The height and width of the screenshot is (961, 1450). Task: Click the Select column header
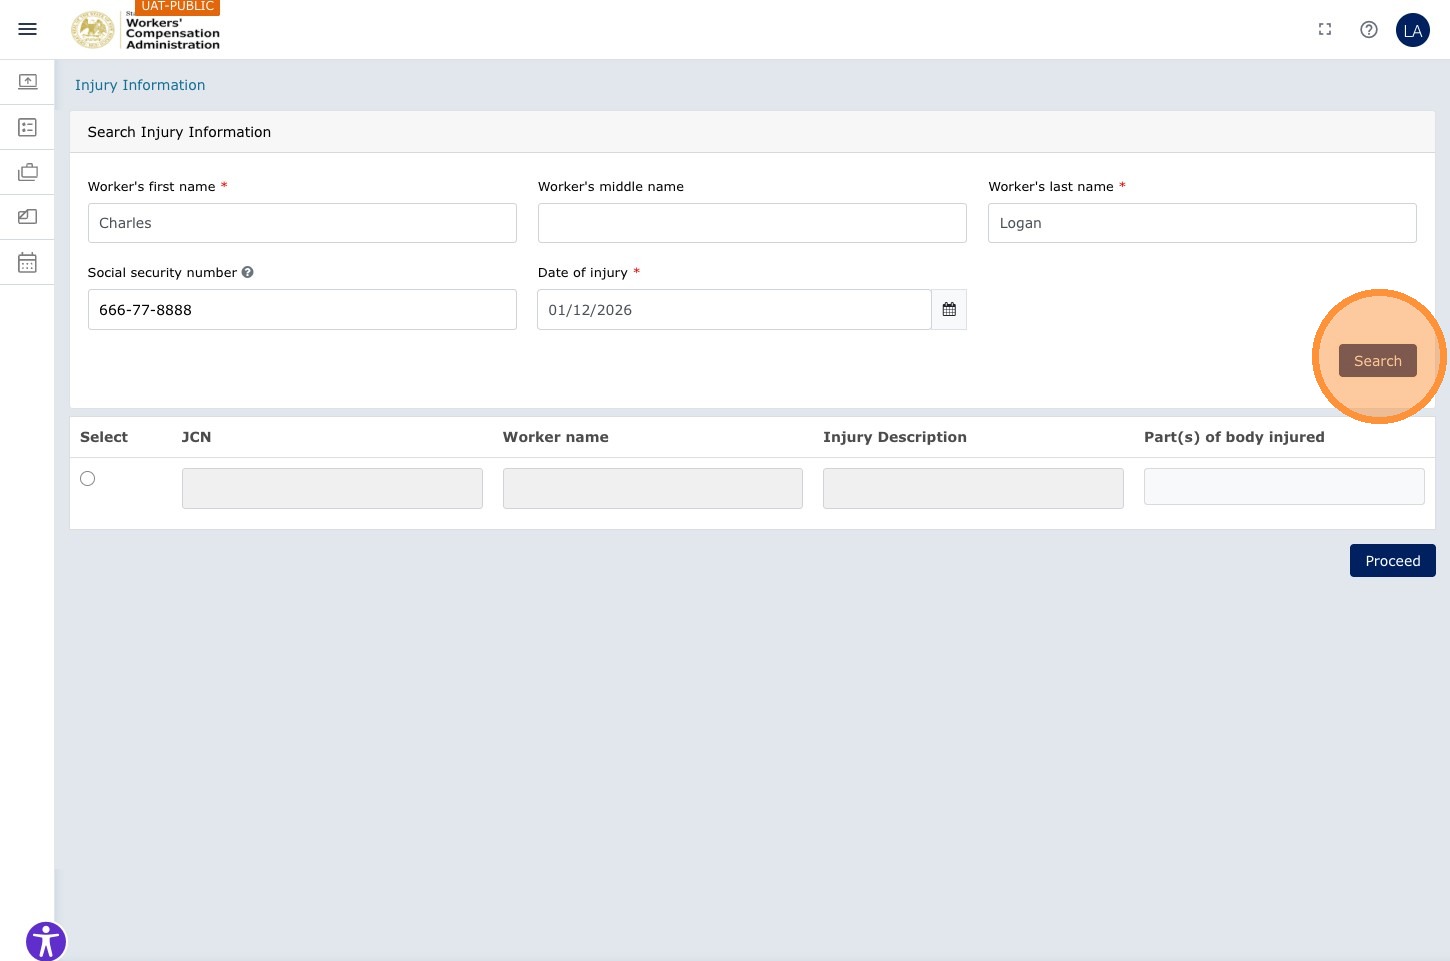104,437
